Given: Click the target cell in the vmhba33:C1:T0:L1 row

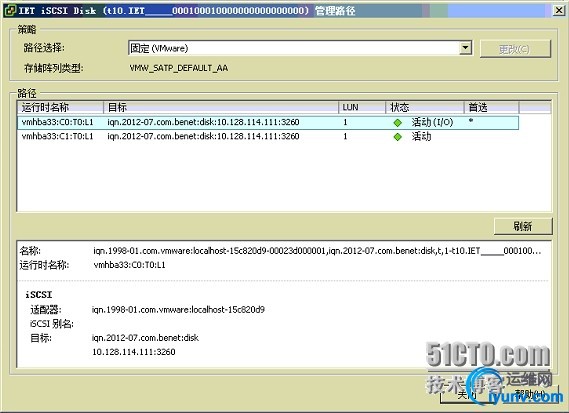Looking at the screenshot, I should (203, 136).
